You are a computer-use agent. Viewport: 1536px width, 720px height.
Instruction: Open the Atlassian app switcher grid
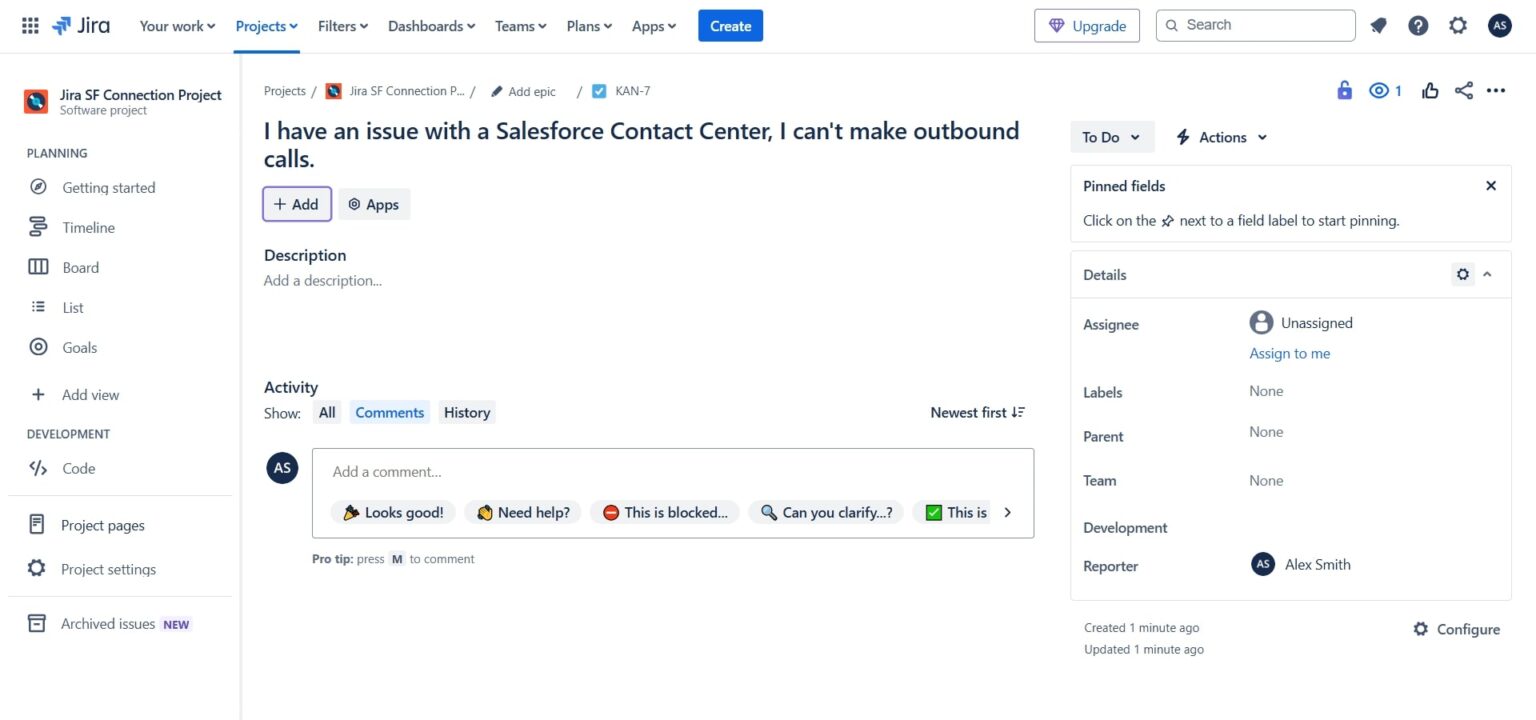tap(30, 25)
